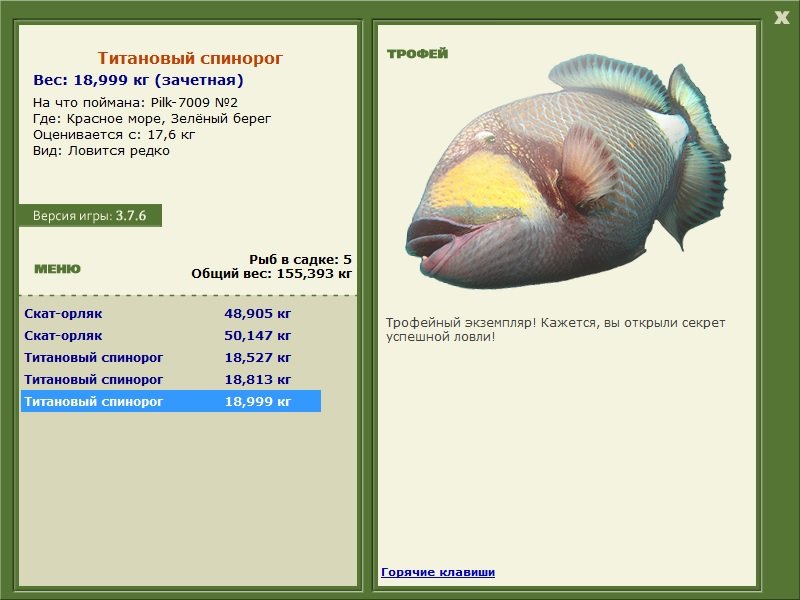Select the Скат-орляк 48,905 кг row

(x=170, y=313)
